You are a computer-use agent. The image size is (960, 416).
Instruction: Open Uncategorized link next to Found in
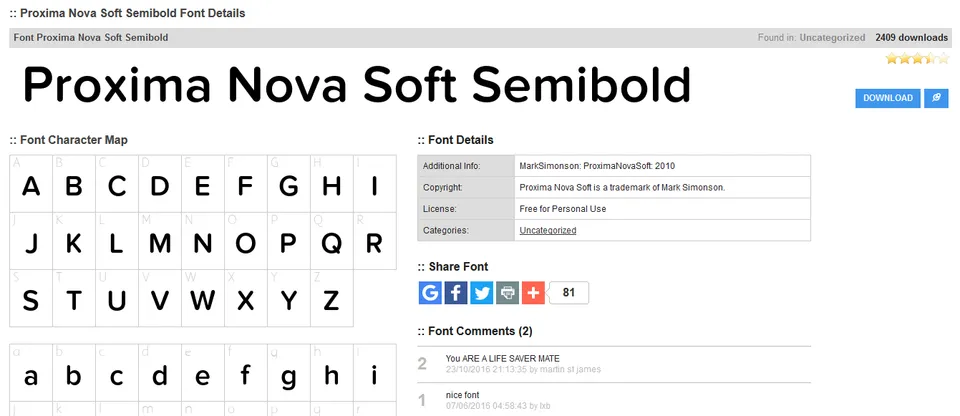point(832,37)
